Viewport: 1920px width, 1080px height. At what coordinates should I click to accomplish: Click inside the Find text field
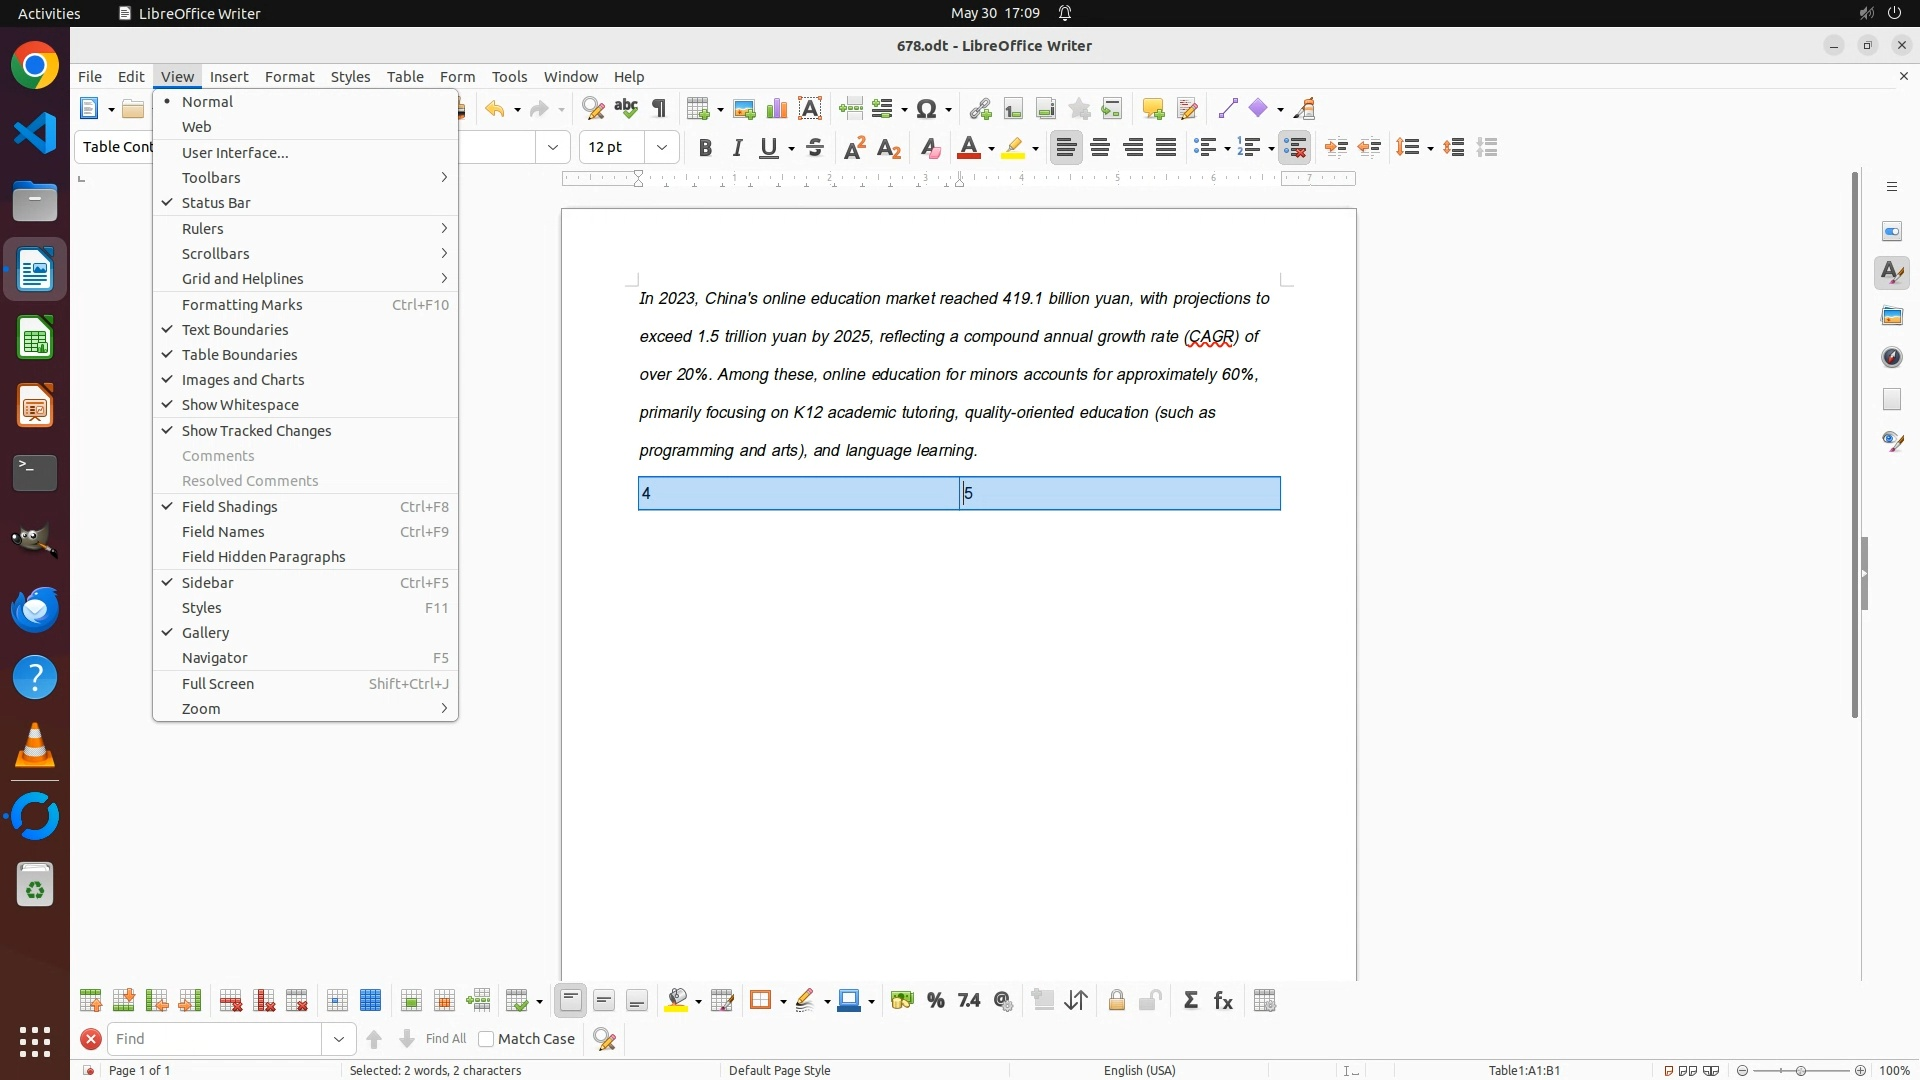[215, 1039]
